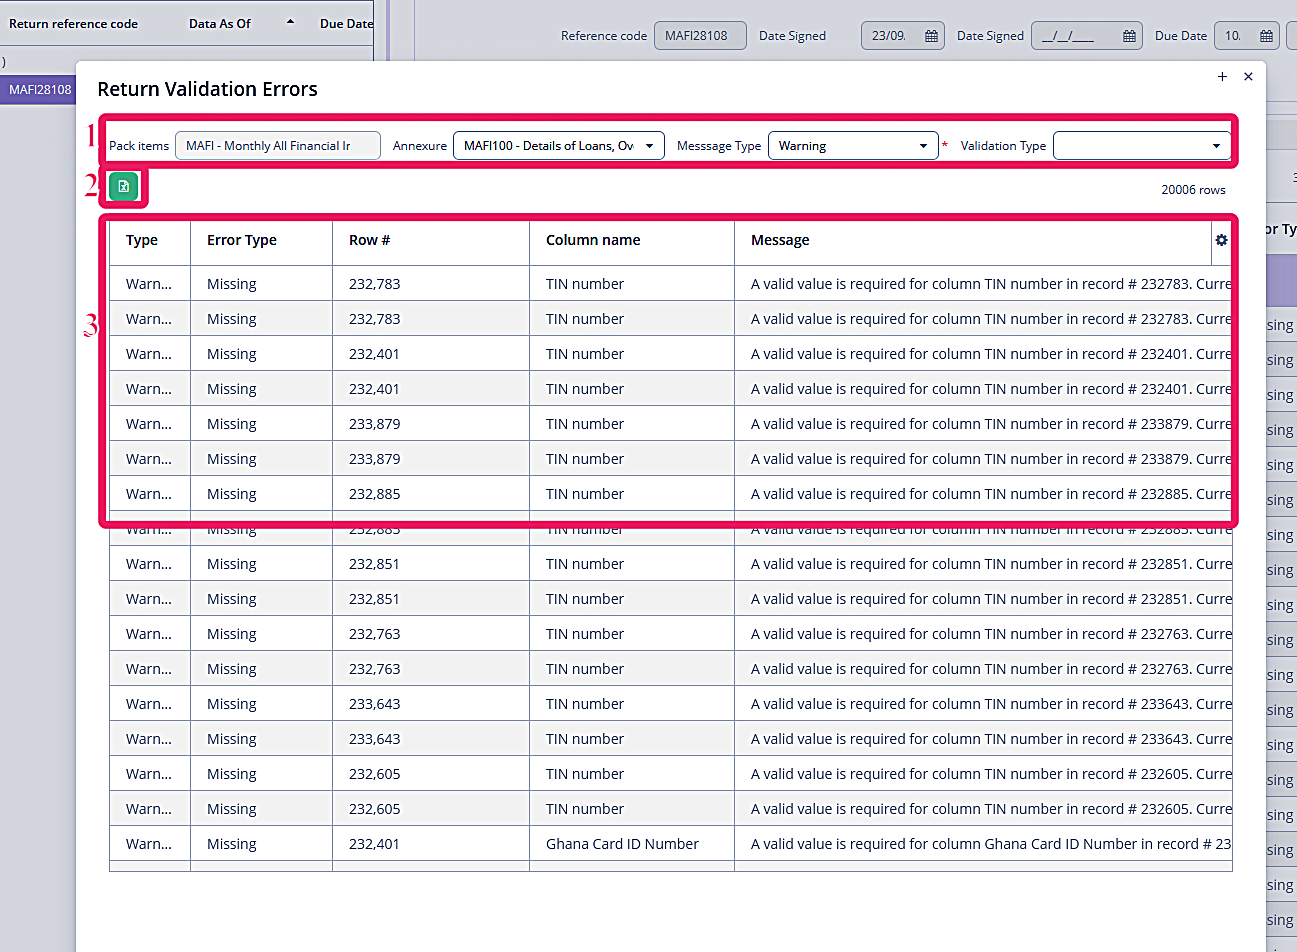Image resolution: width=1297 pixels, height=952 pixels.
Task: Open the table column settings gear
Action: point(1221,240)
